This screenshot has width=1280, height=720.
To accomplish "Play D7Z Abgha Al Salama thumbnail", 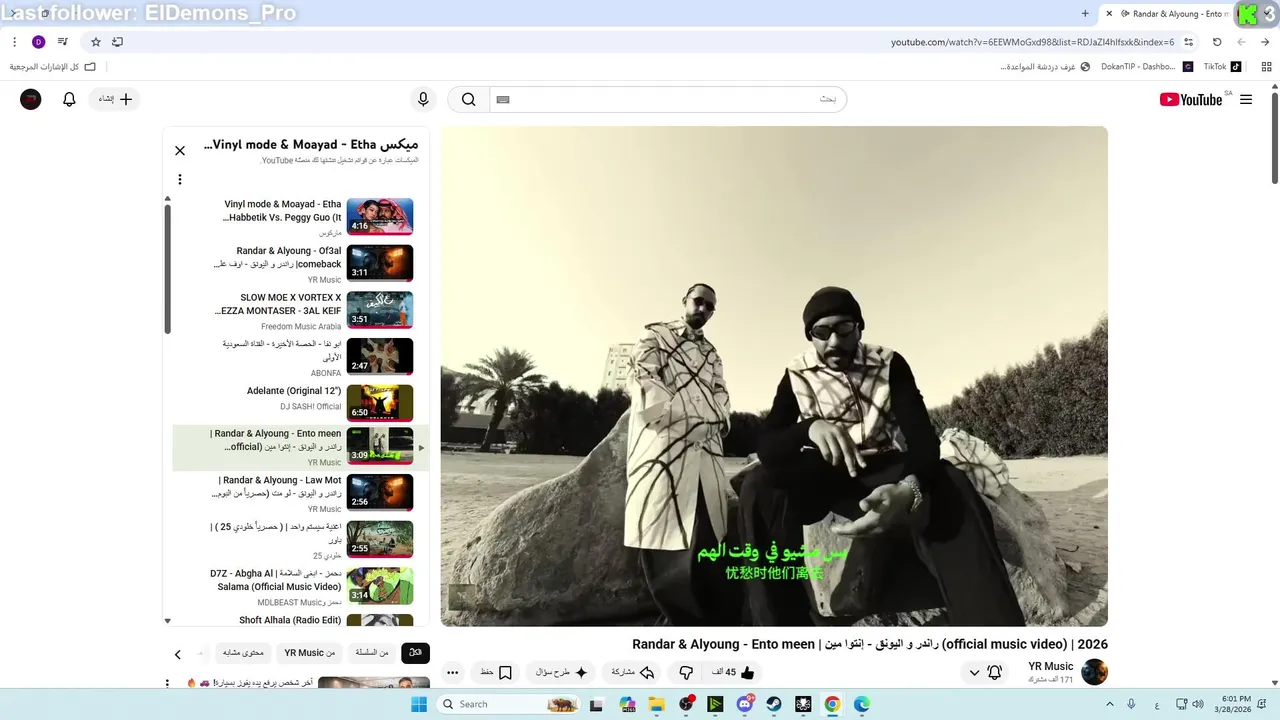I will pos(380,586).
